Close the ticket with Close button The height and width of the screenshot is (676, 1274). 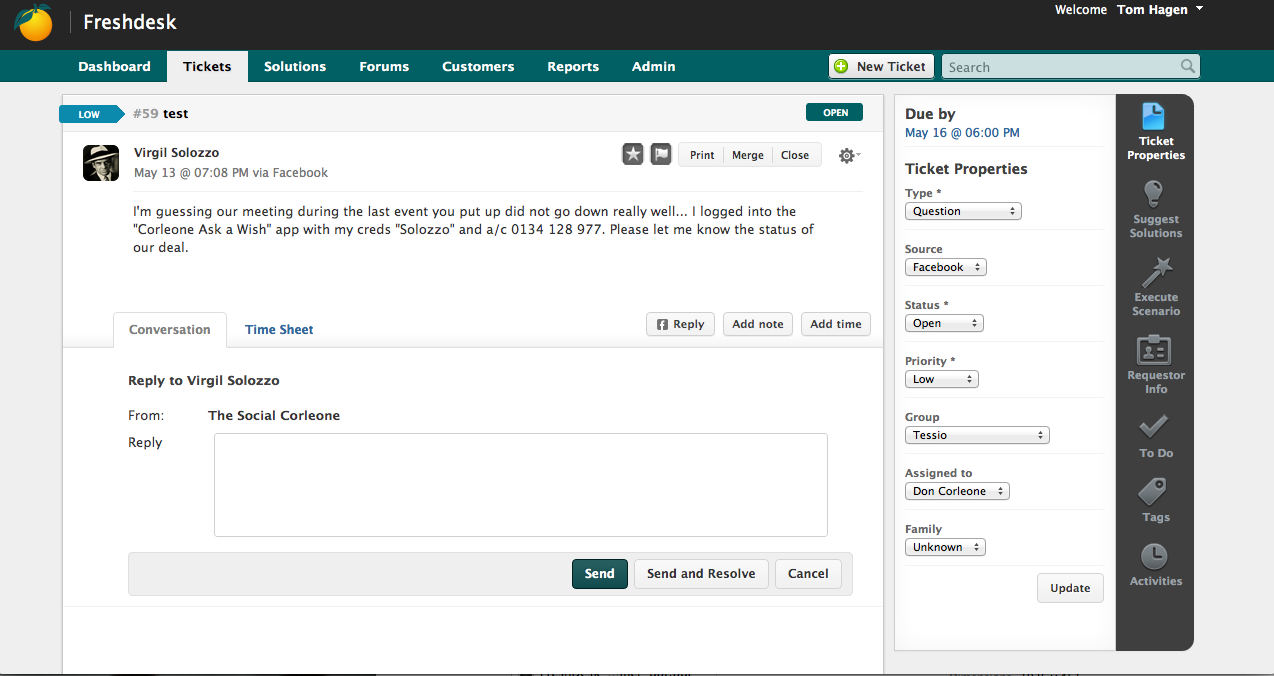[795, 155]
